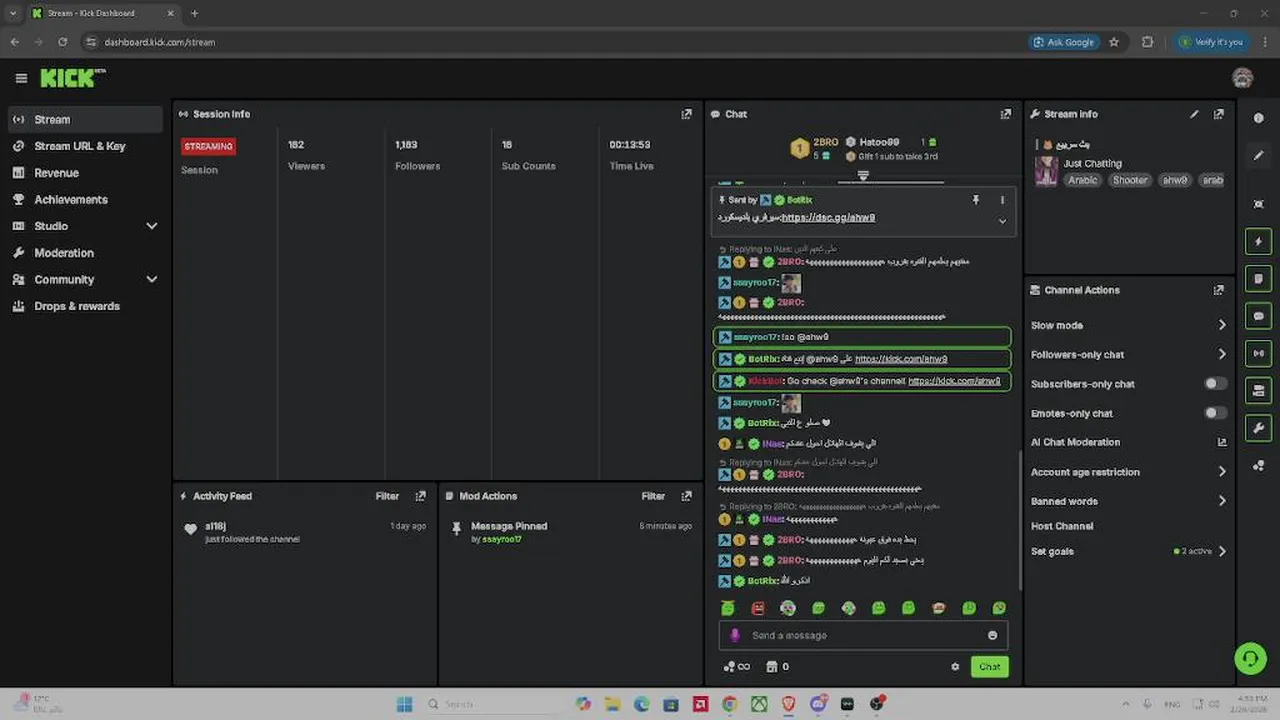
Task: Click the wrench icon in right sidebar
Action: [x=1258, y=428]
